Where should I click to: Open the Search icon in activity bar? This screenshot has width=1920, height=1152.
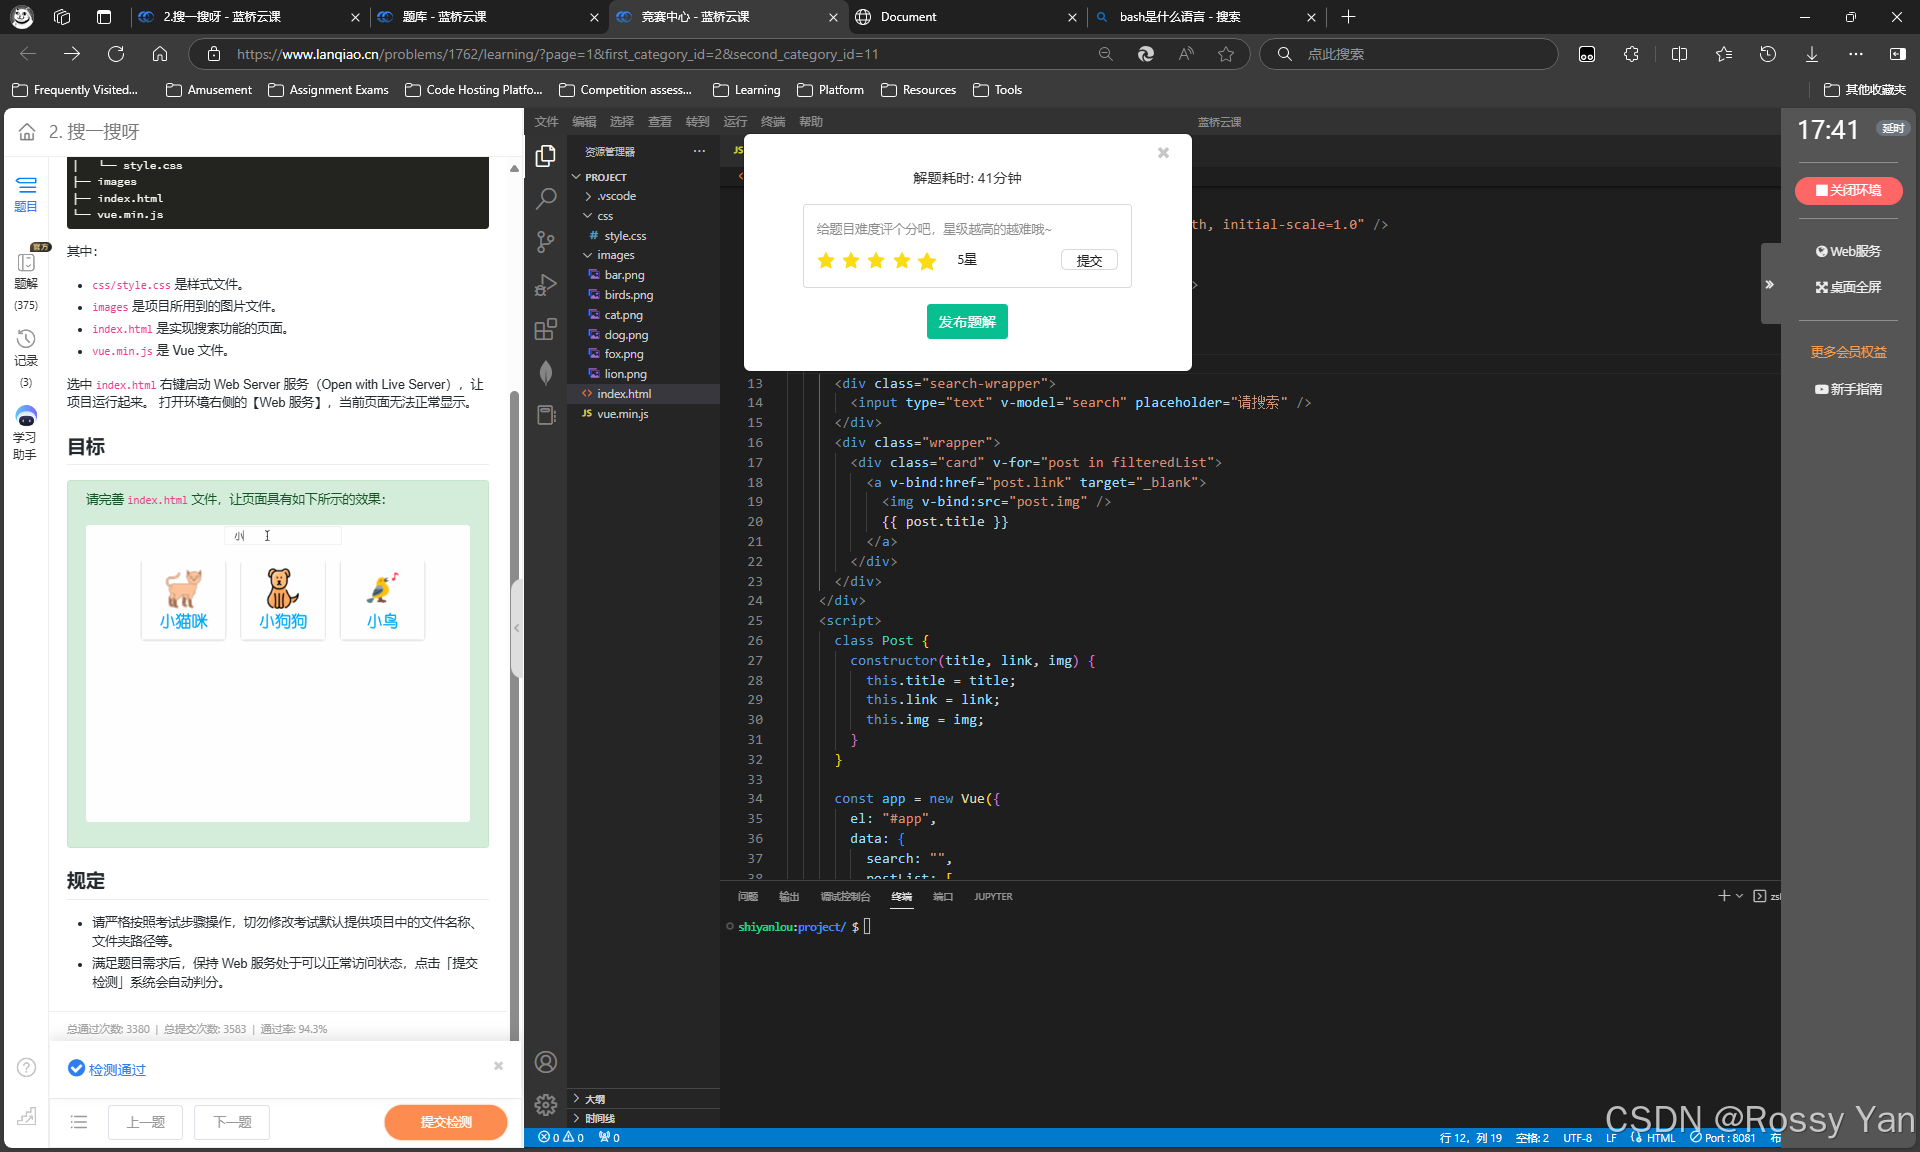click(x=546, y=199)
